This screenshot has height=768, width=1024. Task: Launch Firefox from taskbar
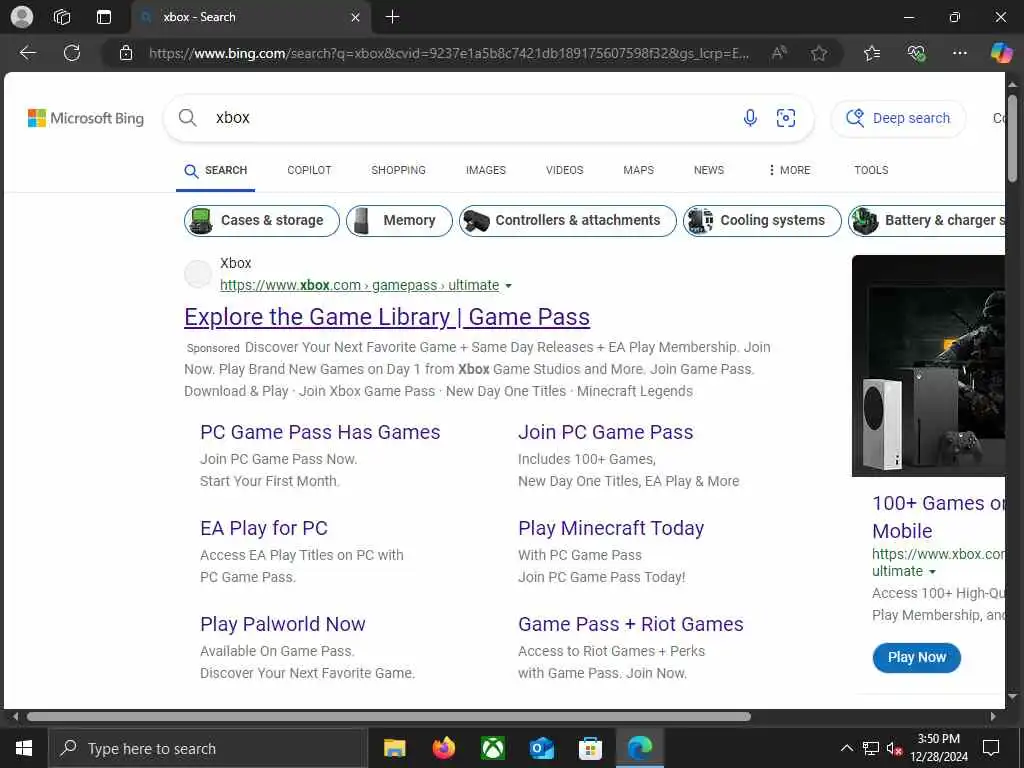pos(443,748)
